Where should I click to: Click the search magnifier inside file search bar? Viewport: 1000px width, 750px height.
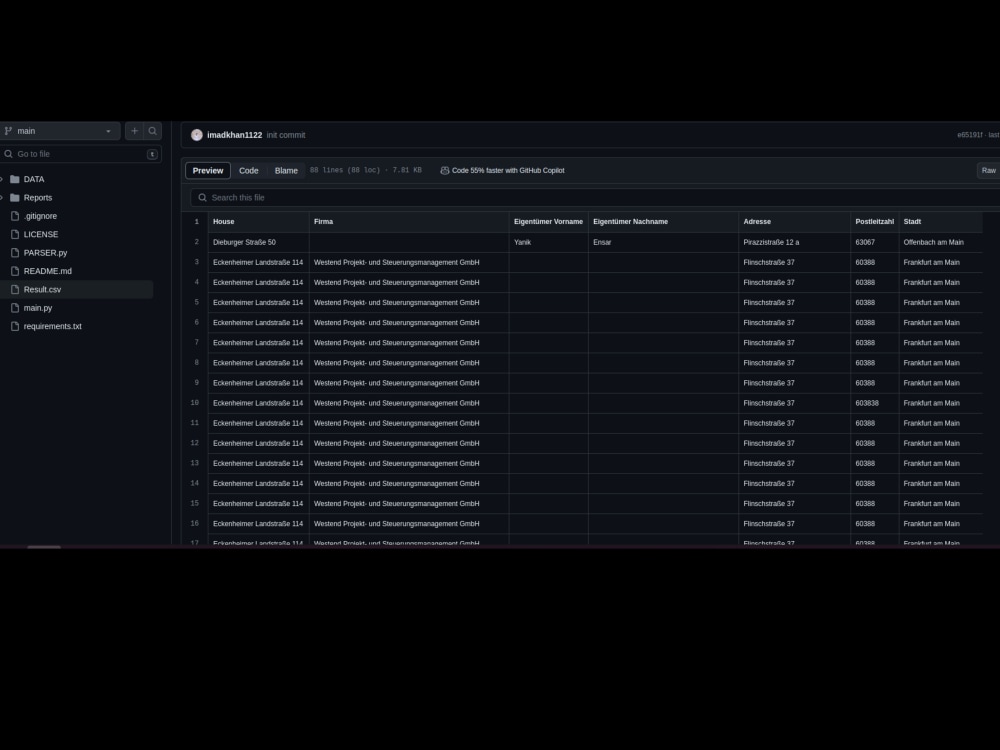tap(203, 197)
